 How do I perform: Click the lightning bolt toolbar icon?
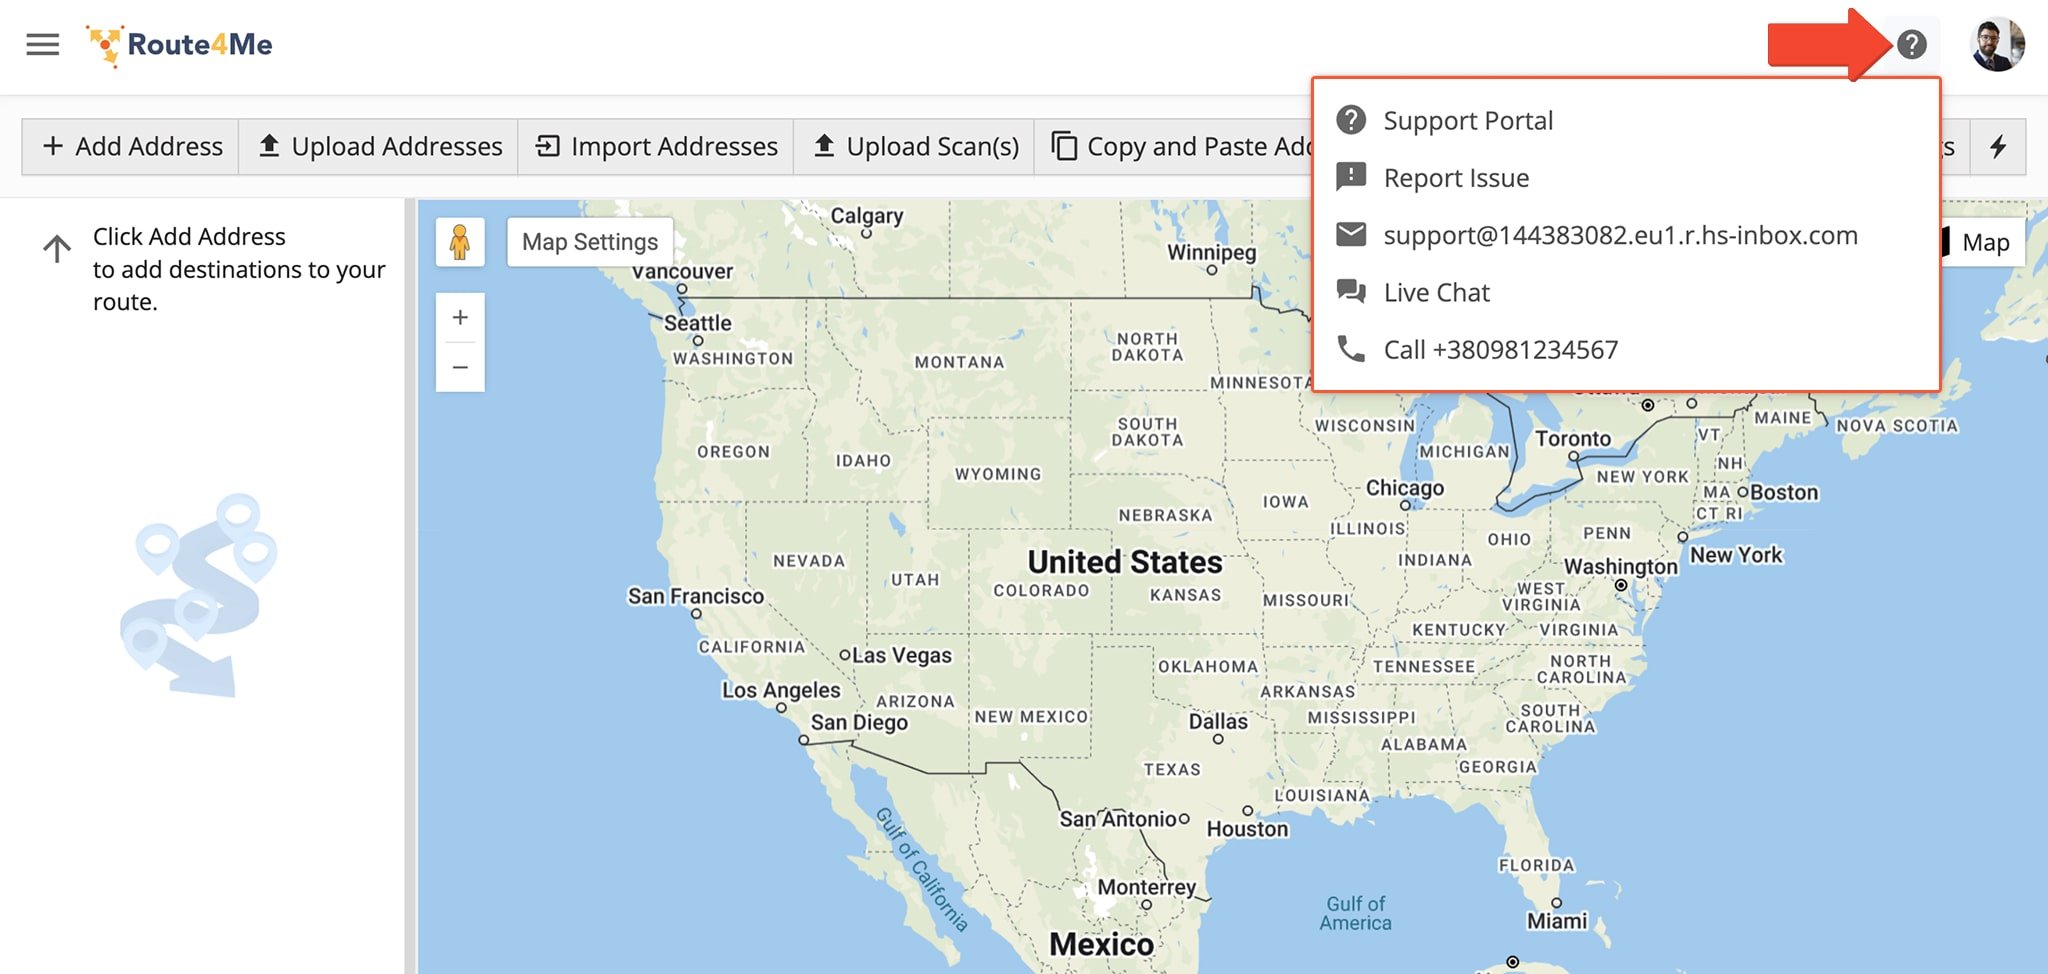coord(1998,147)
